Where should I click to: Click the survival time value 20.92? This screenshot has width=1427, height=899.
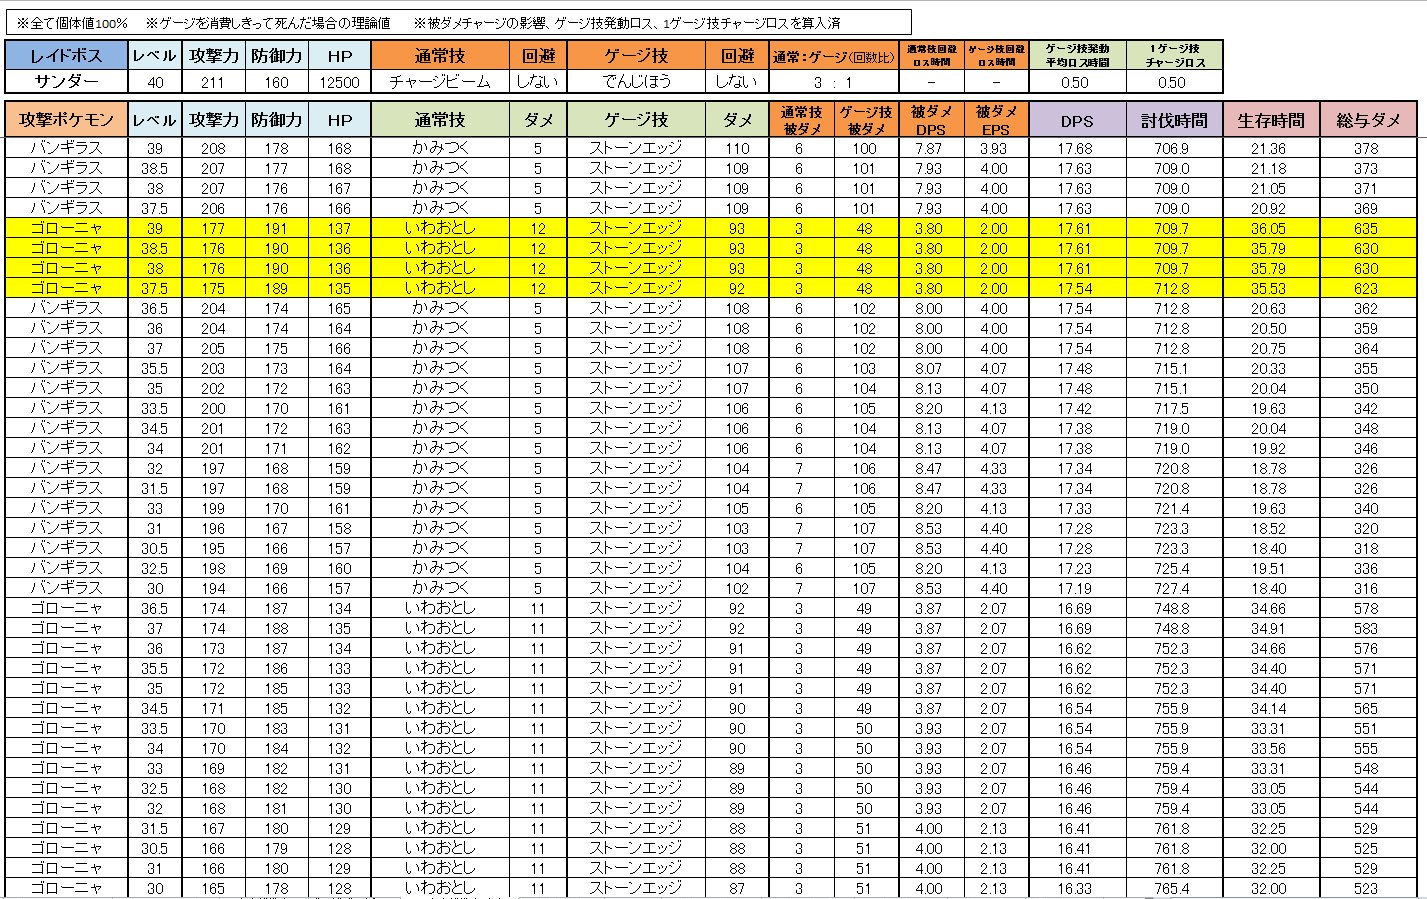[x=1269, y=208]
